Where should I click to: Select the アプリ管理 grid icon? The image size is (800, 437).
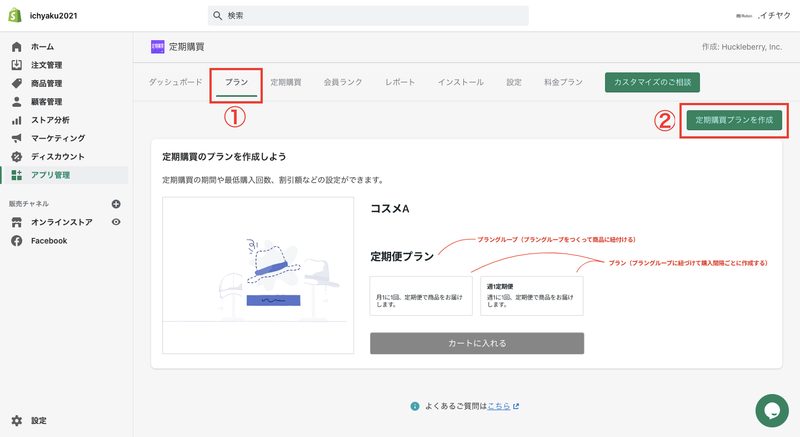tap(17, 175)
